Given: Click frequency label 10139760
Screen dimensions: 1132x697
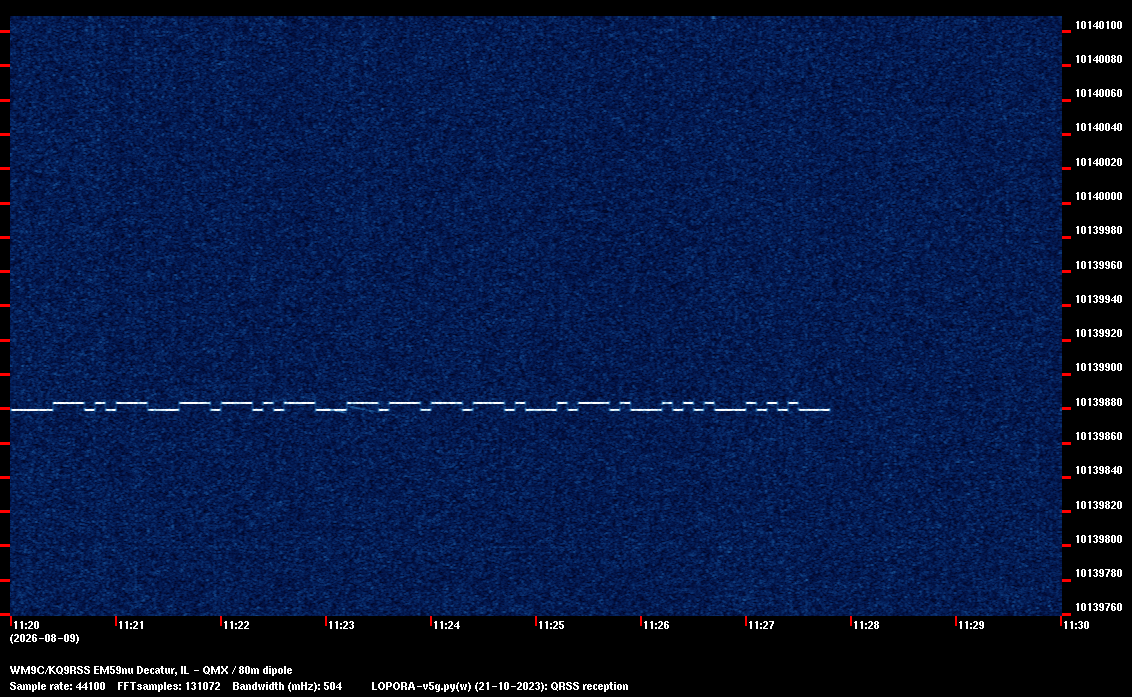Looking at the screenshot, I should point(1099,607).
